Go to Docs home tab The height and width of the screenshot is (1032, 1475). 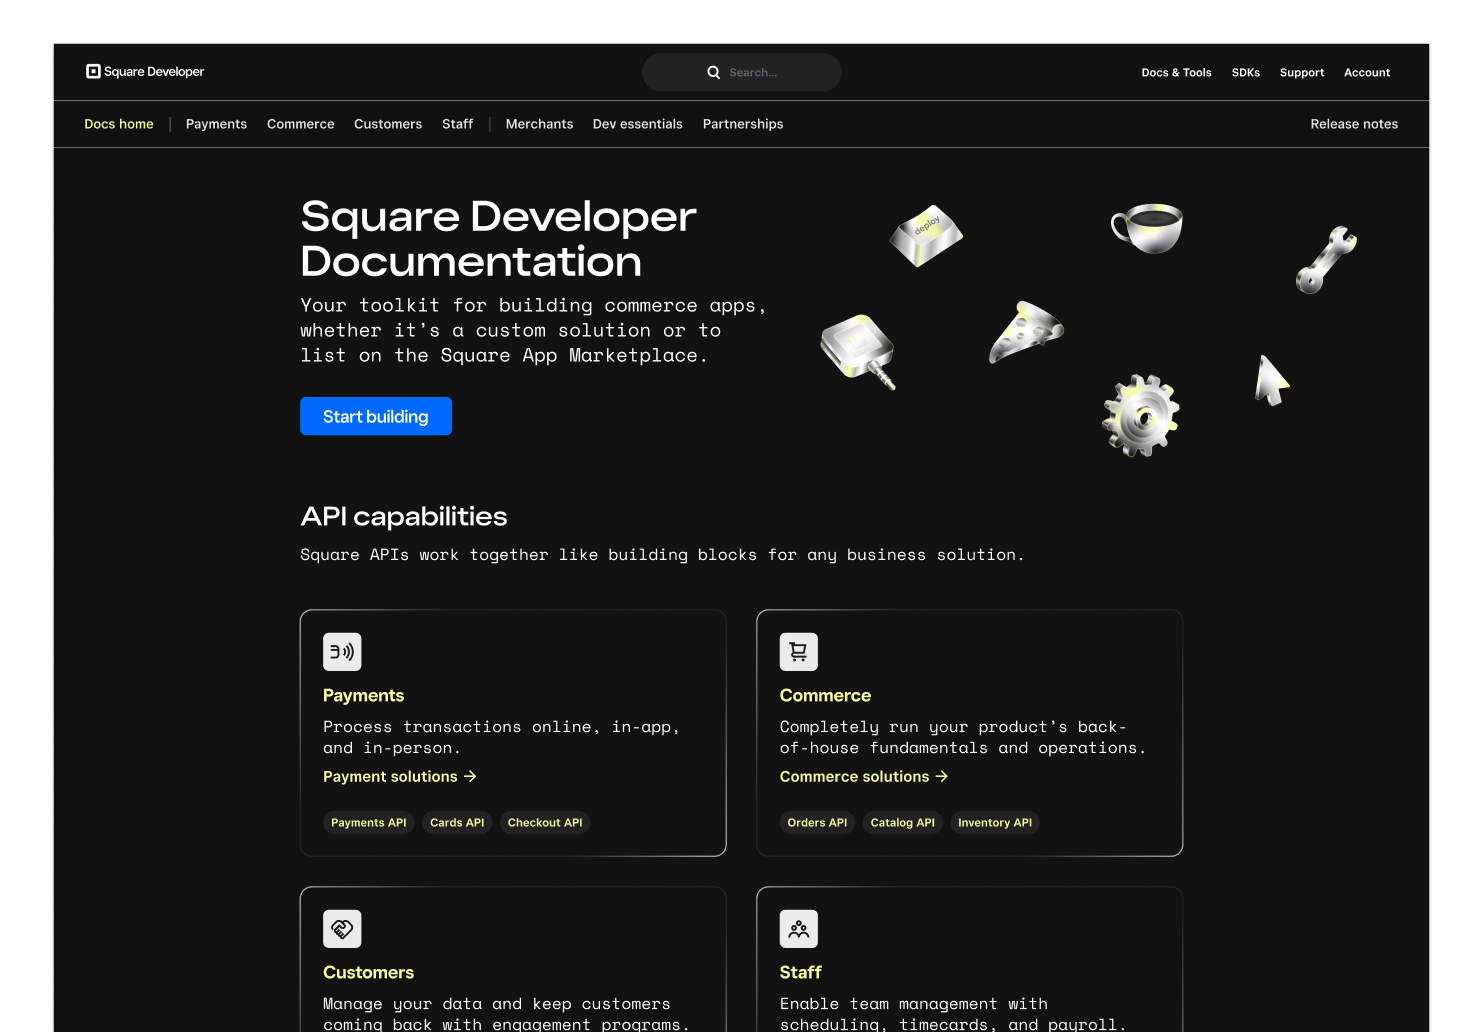pyautogui.click(x=119, y=124)
